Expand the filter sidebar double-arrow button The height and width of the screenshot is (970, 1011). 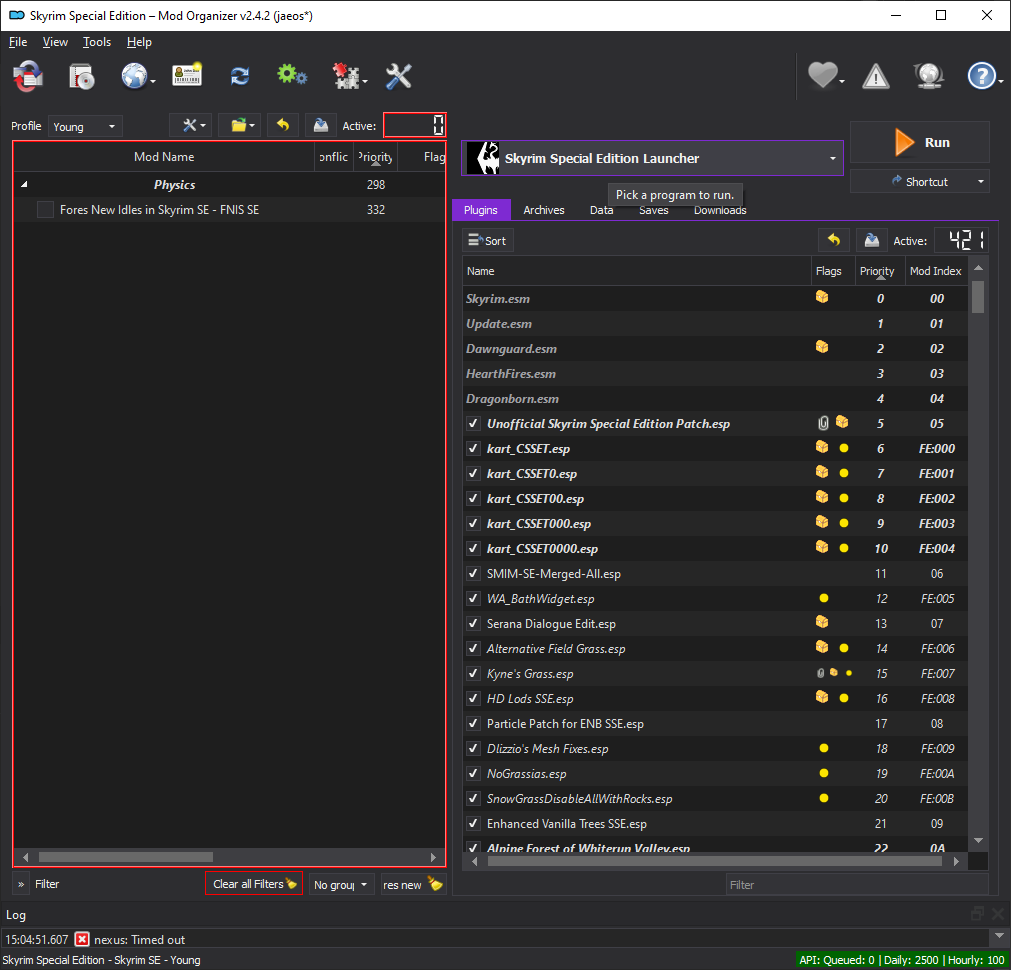21,884
